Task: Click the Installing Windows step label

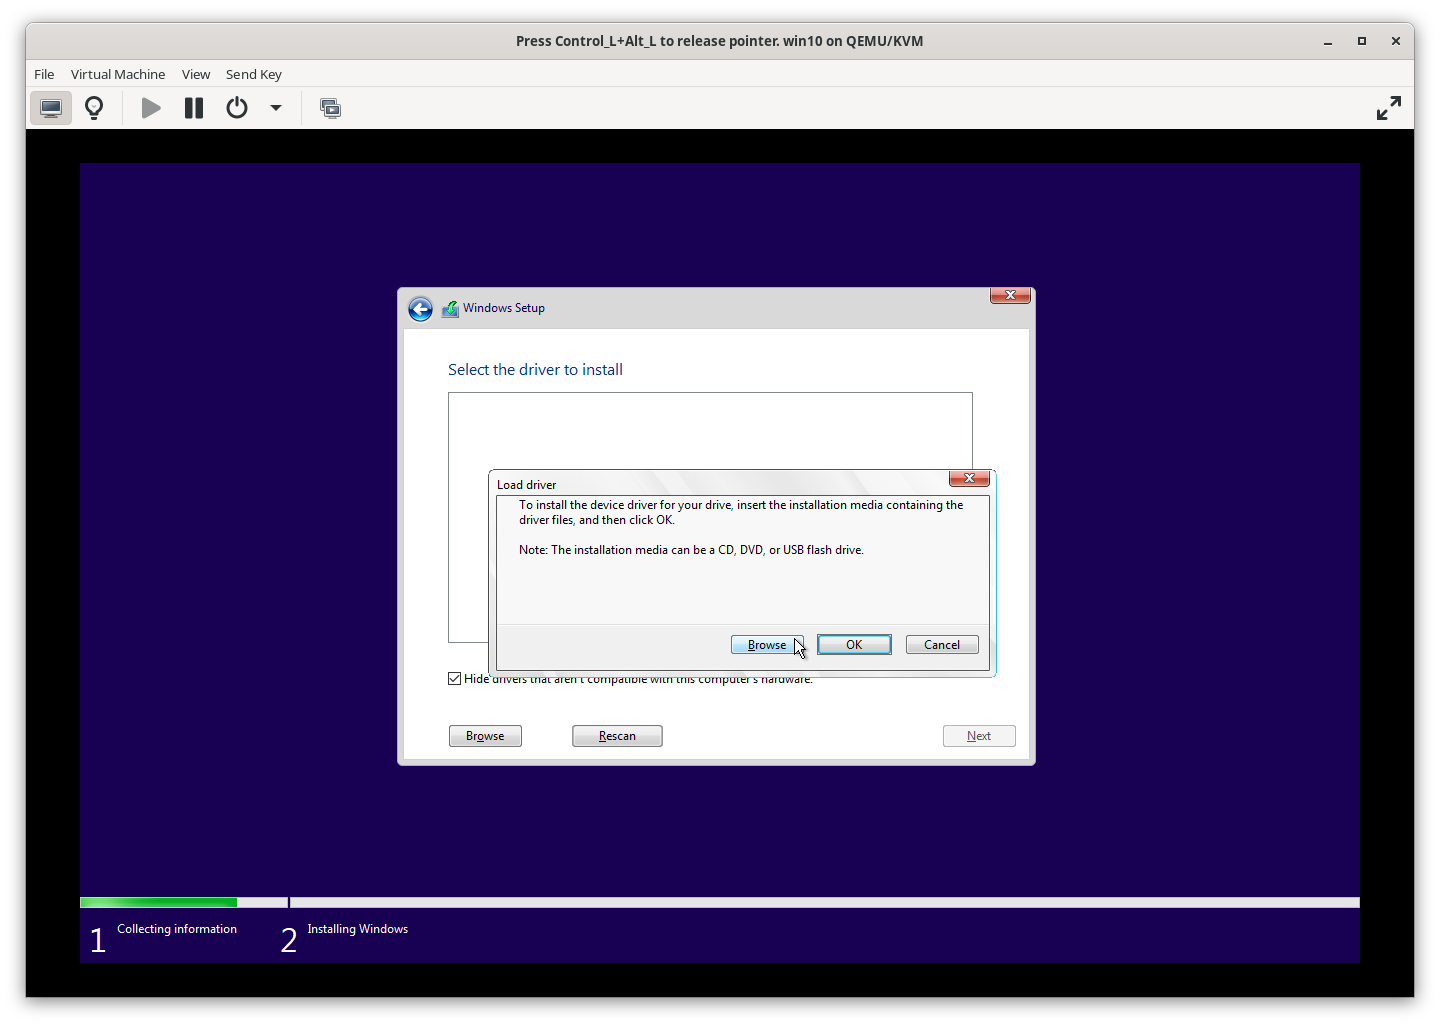Action: (x=358, y=929)
